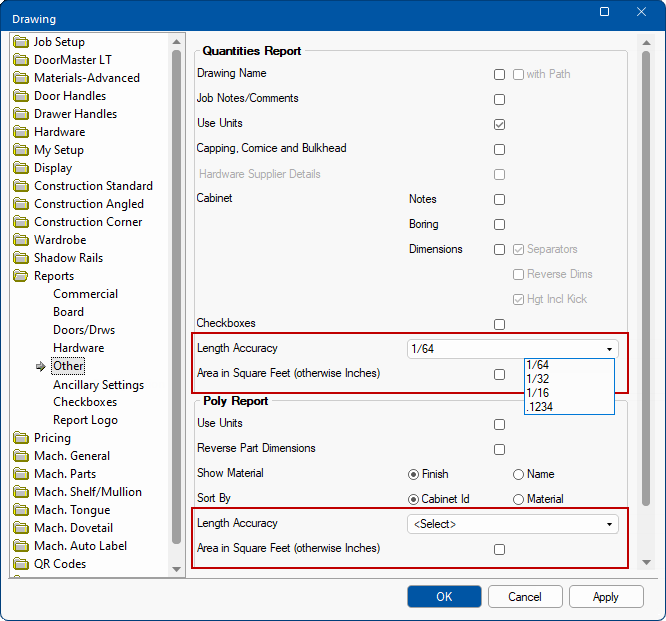Enable the Drawing Name checkbox

(499, 74)
